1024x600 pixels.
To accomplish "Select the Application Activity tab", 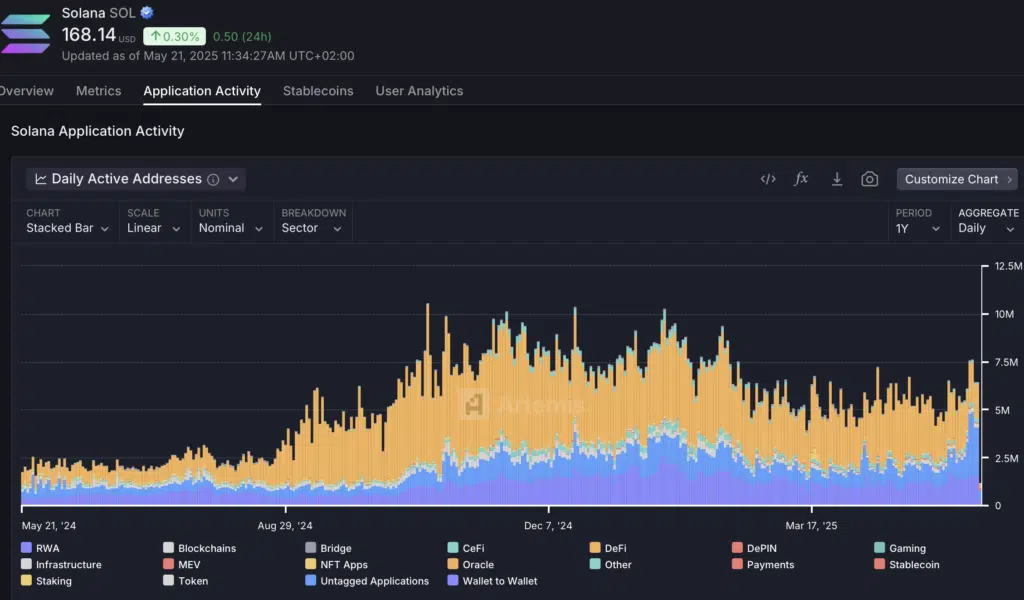I will 202,91.
